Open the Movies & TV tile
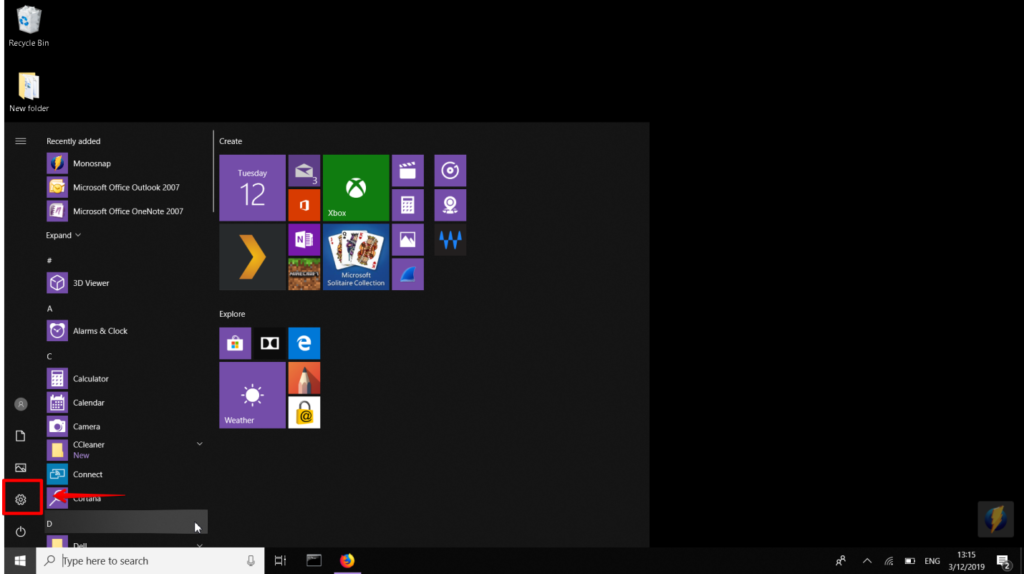 tap(408, 170)
